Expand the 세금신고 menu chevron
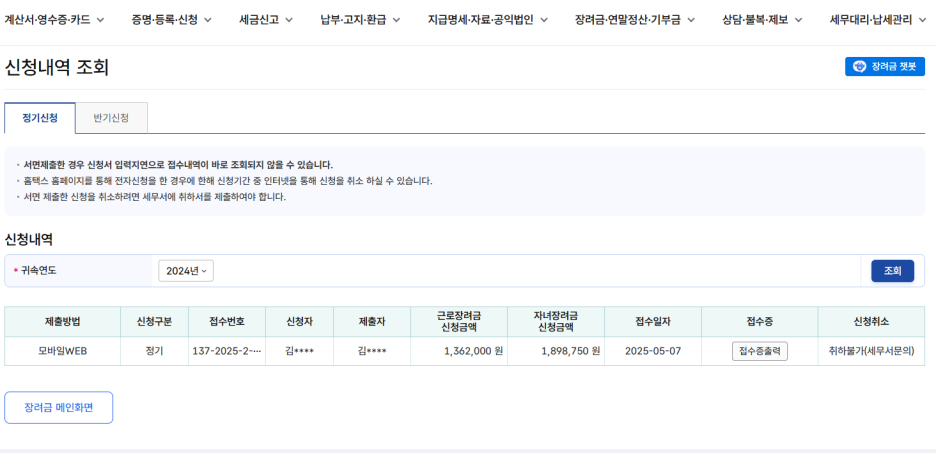Image resolution: width=936 pixels, height=453 pixels. 289,19
